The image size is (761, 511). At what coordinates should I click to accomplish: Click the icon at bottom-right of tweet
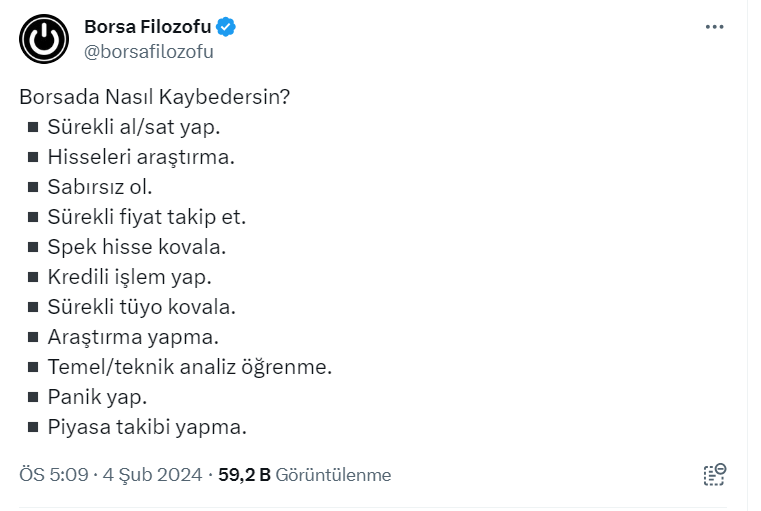714,475
